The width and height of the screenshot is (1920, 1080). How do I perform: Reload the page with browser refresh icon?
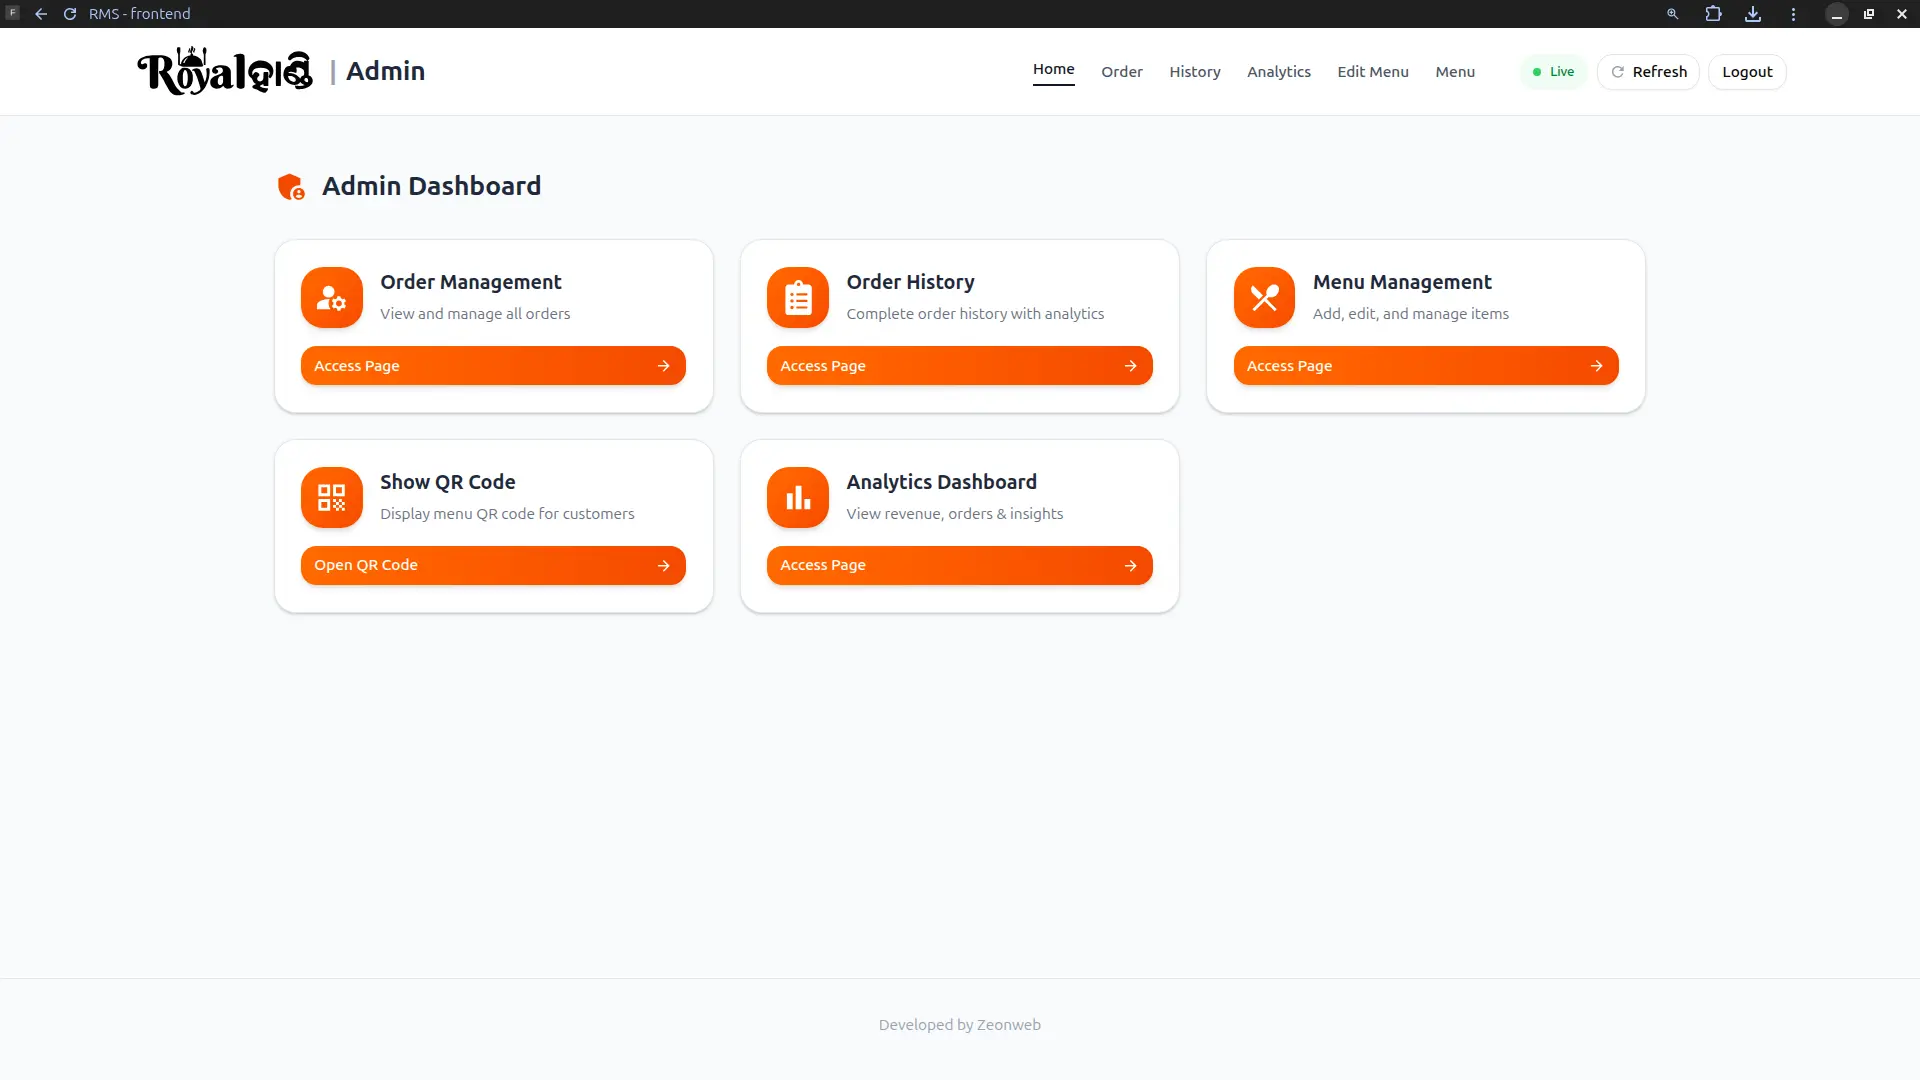point(70,14)
